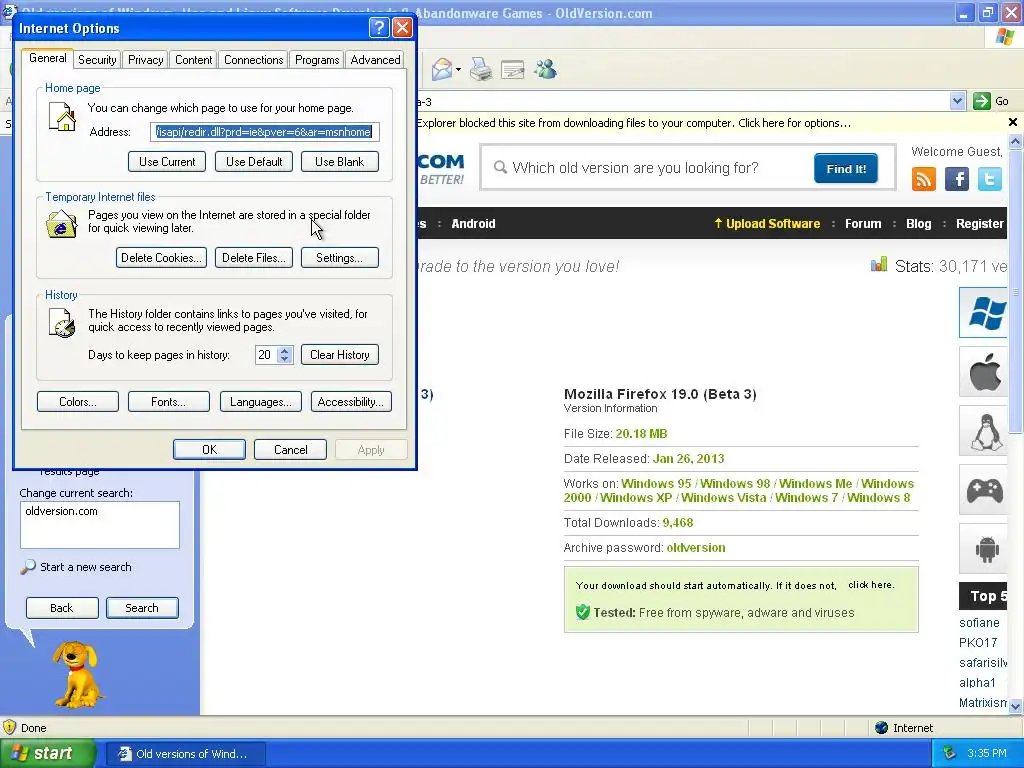Screen dimensions: 1024x768
Task: Open the Facebook icon on OldVersion site
Action: (957, 178)
